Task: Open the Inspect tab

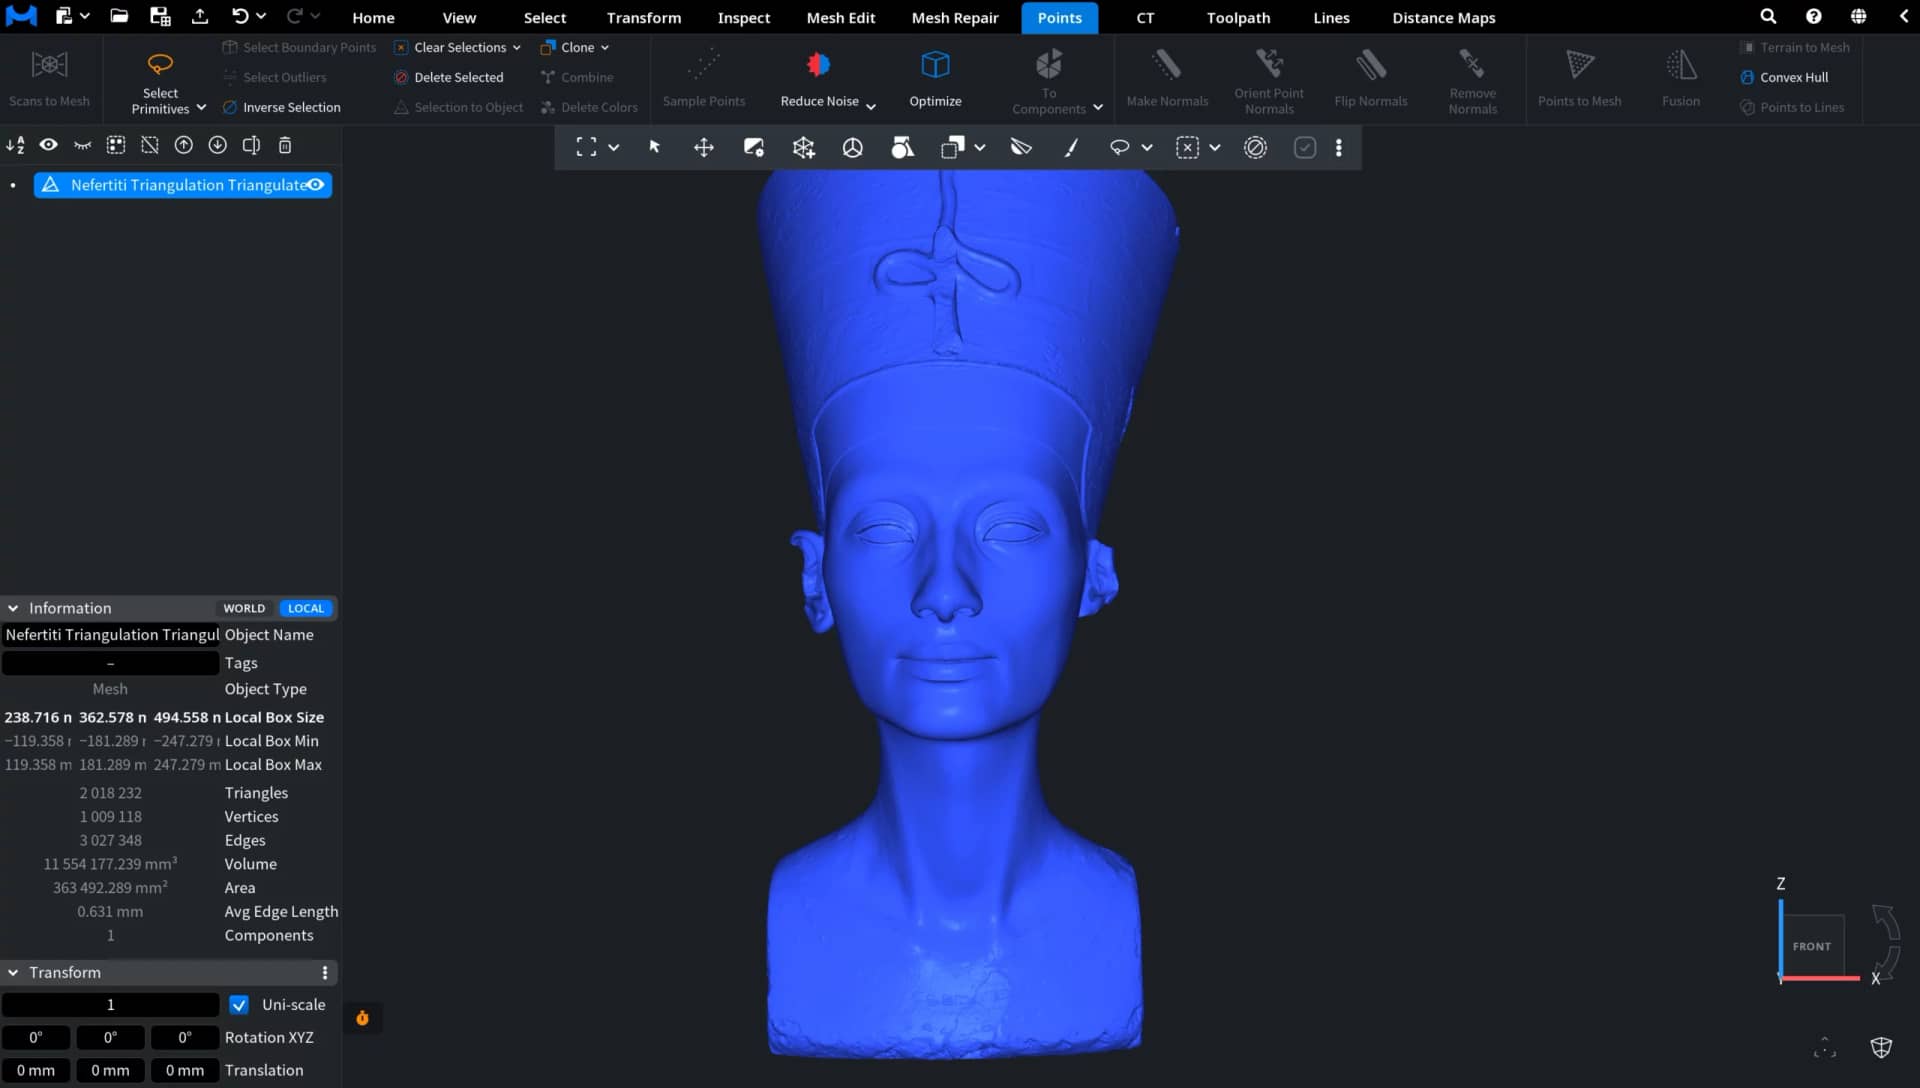Action: tap(743, 17)
